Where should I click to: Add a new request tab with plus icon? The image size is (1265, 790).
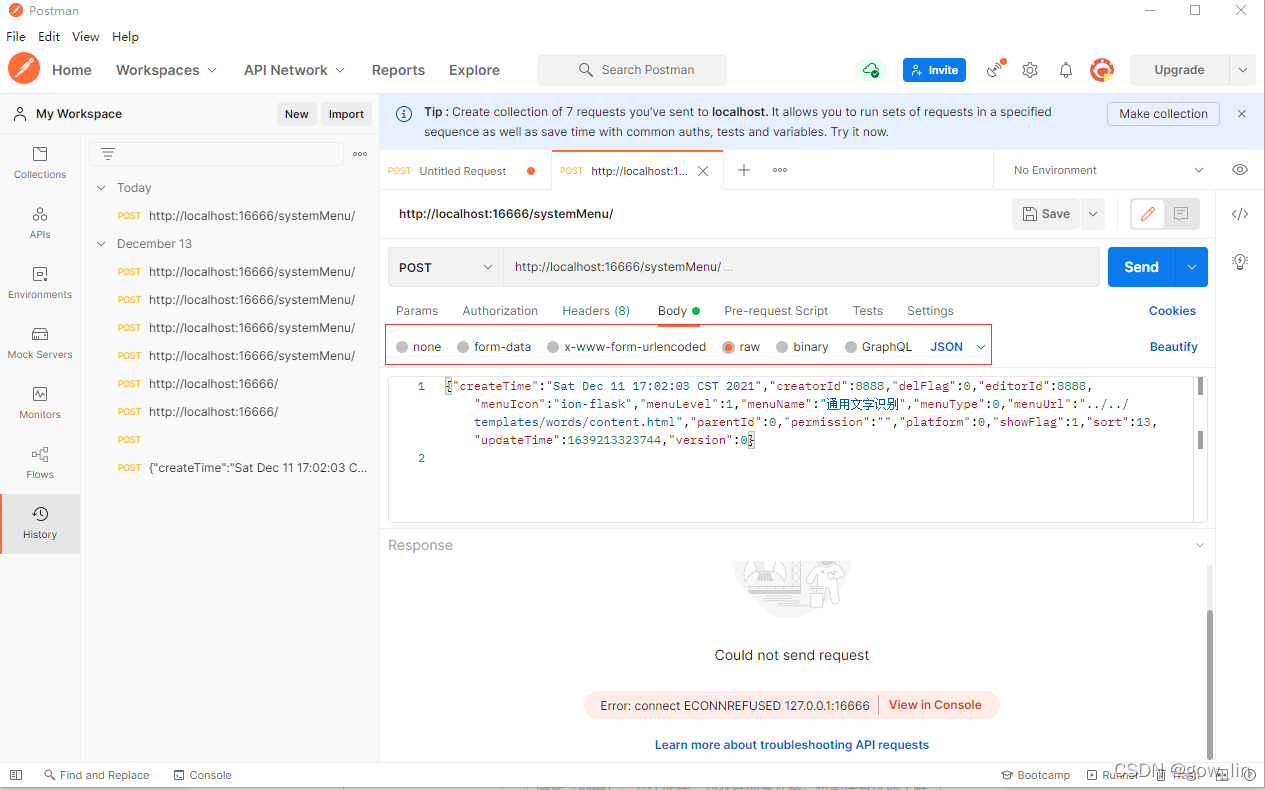(x=744, y=170)
